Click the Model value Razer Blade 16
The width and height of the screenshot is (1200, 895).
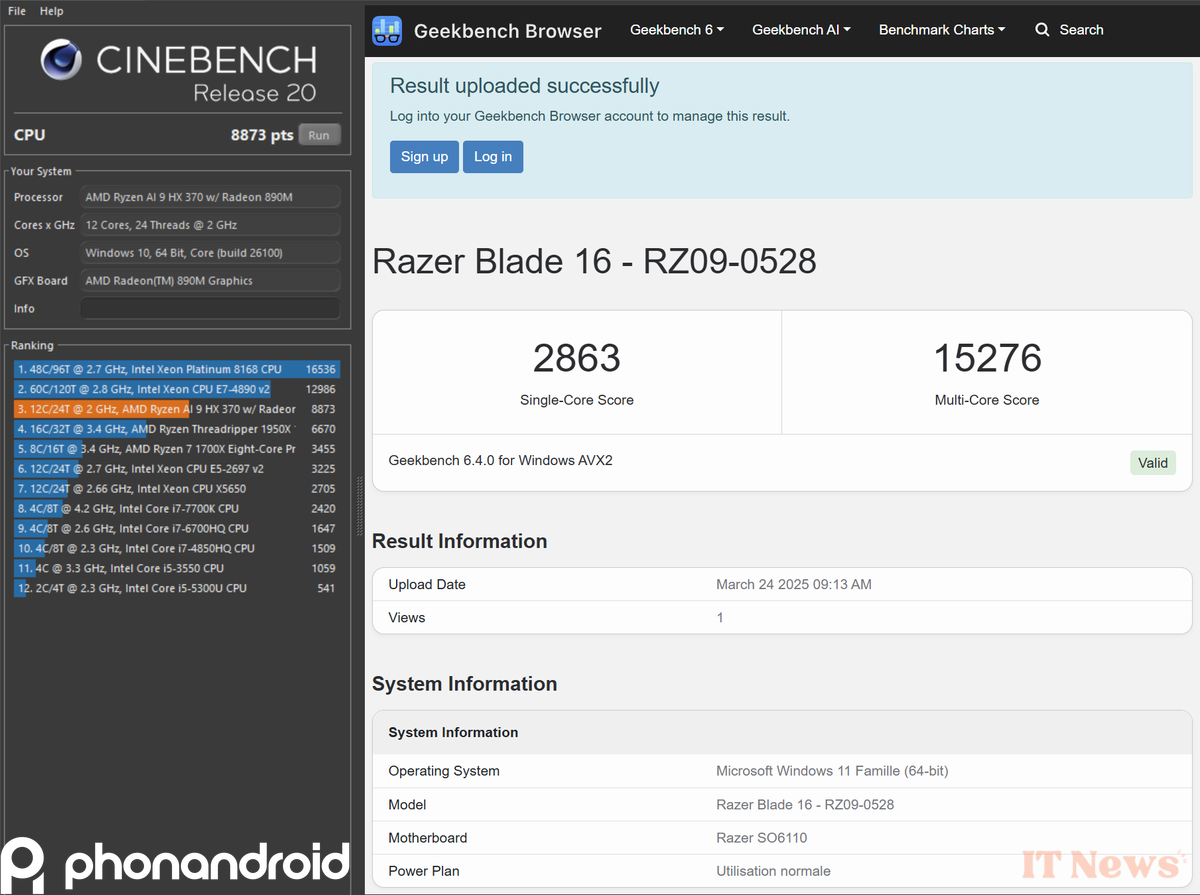[x=805, y=804]
